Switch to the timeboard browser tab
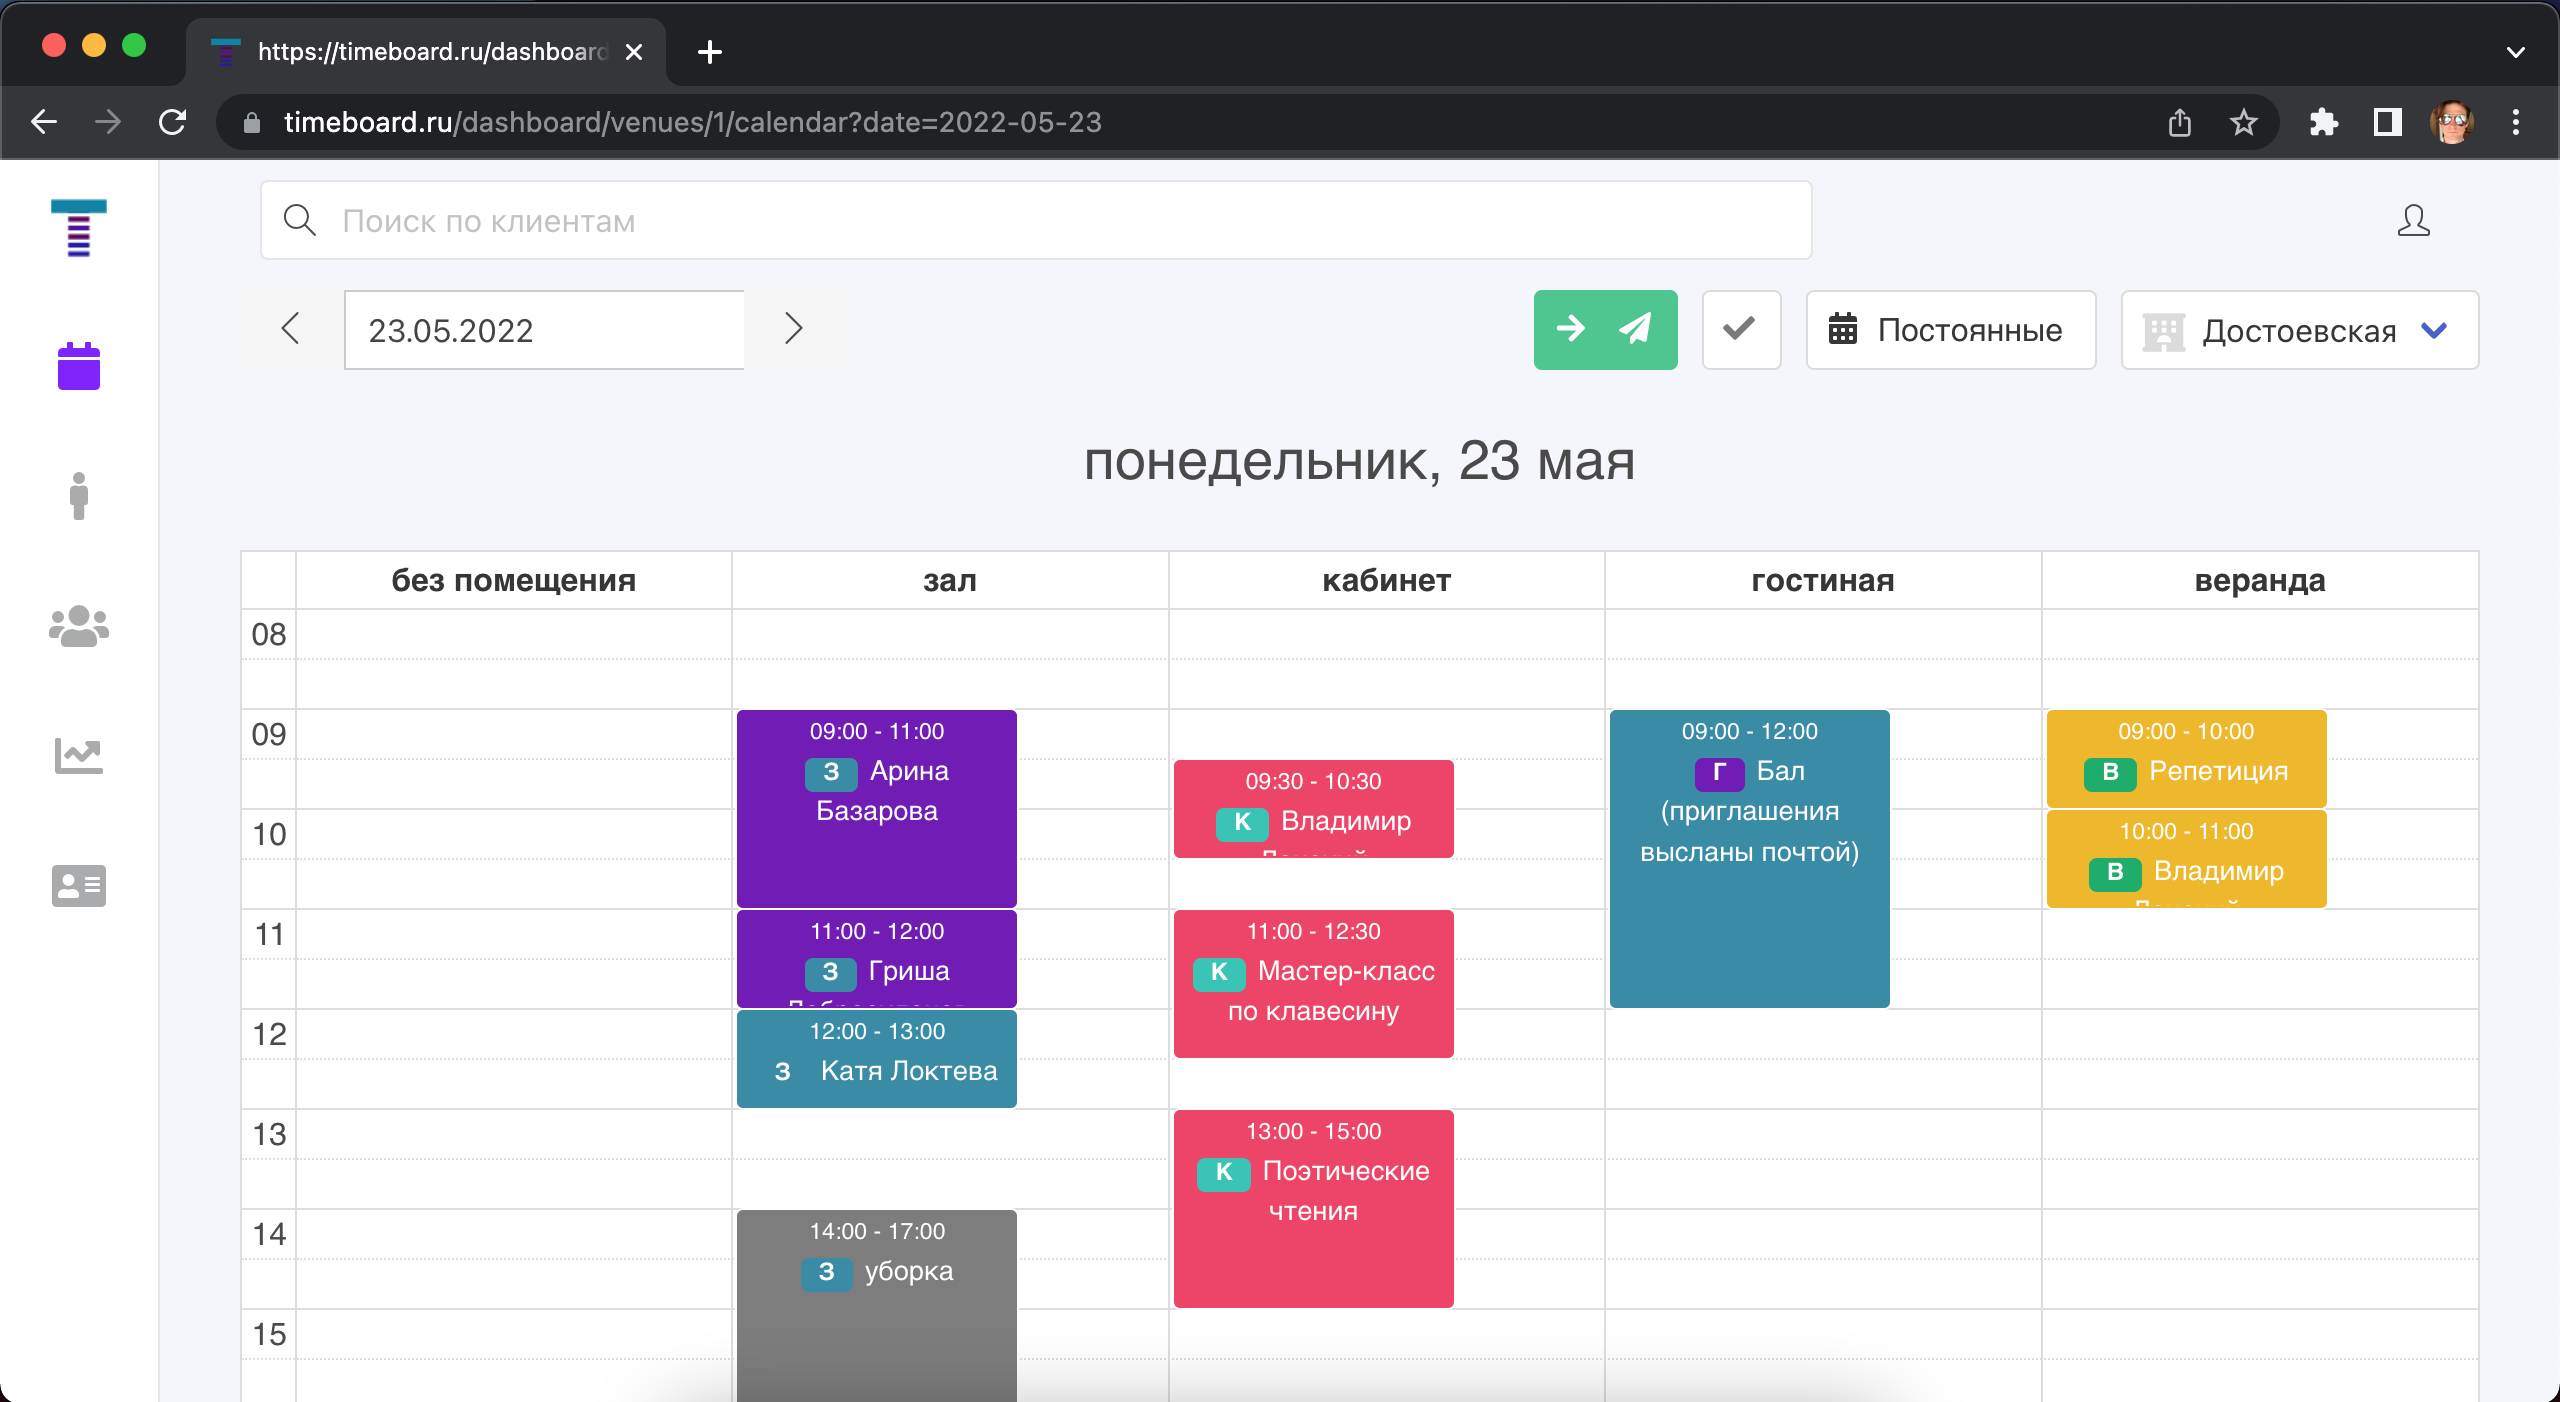2560x1402 pixels. pos(425,52)
